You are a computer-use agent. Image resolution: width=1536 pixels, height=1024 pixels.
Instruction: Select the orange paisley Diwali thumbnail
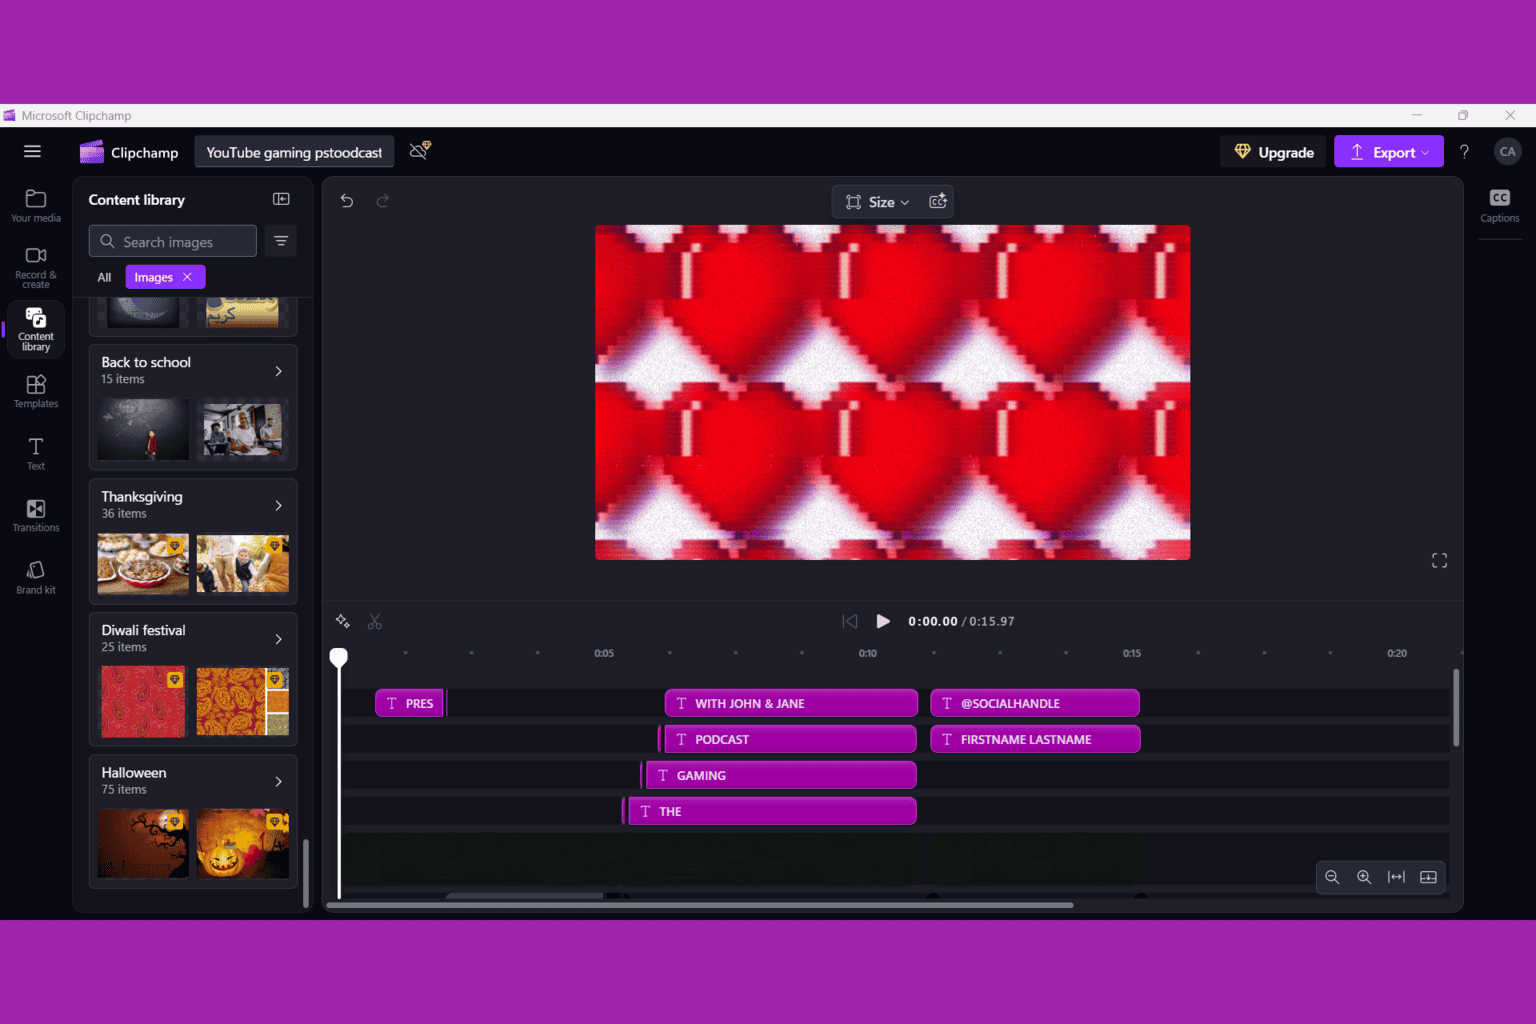(243, 701)
